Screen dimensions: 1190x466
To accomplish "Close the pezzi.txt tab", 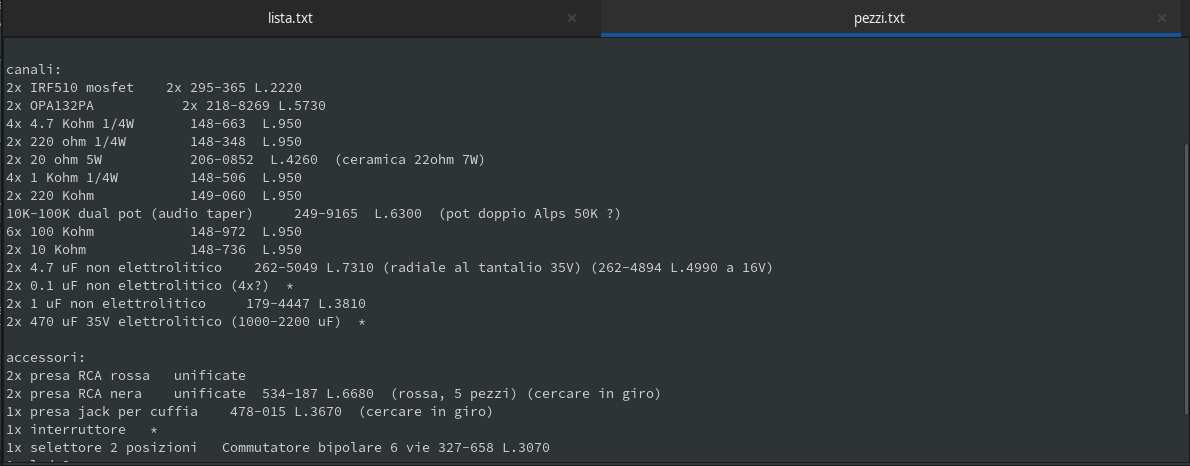I will point(1161,18).
